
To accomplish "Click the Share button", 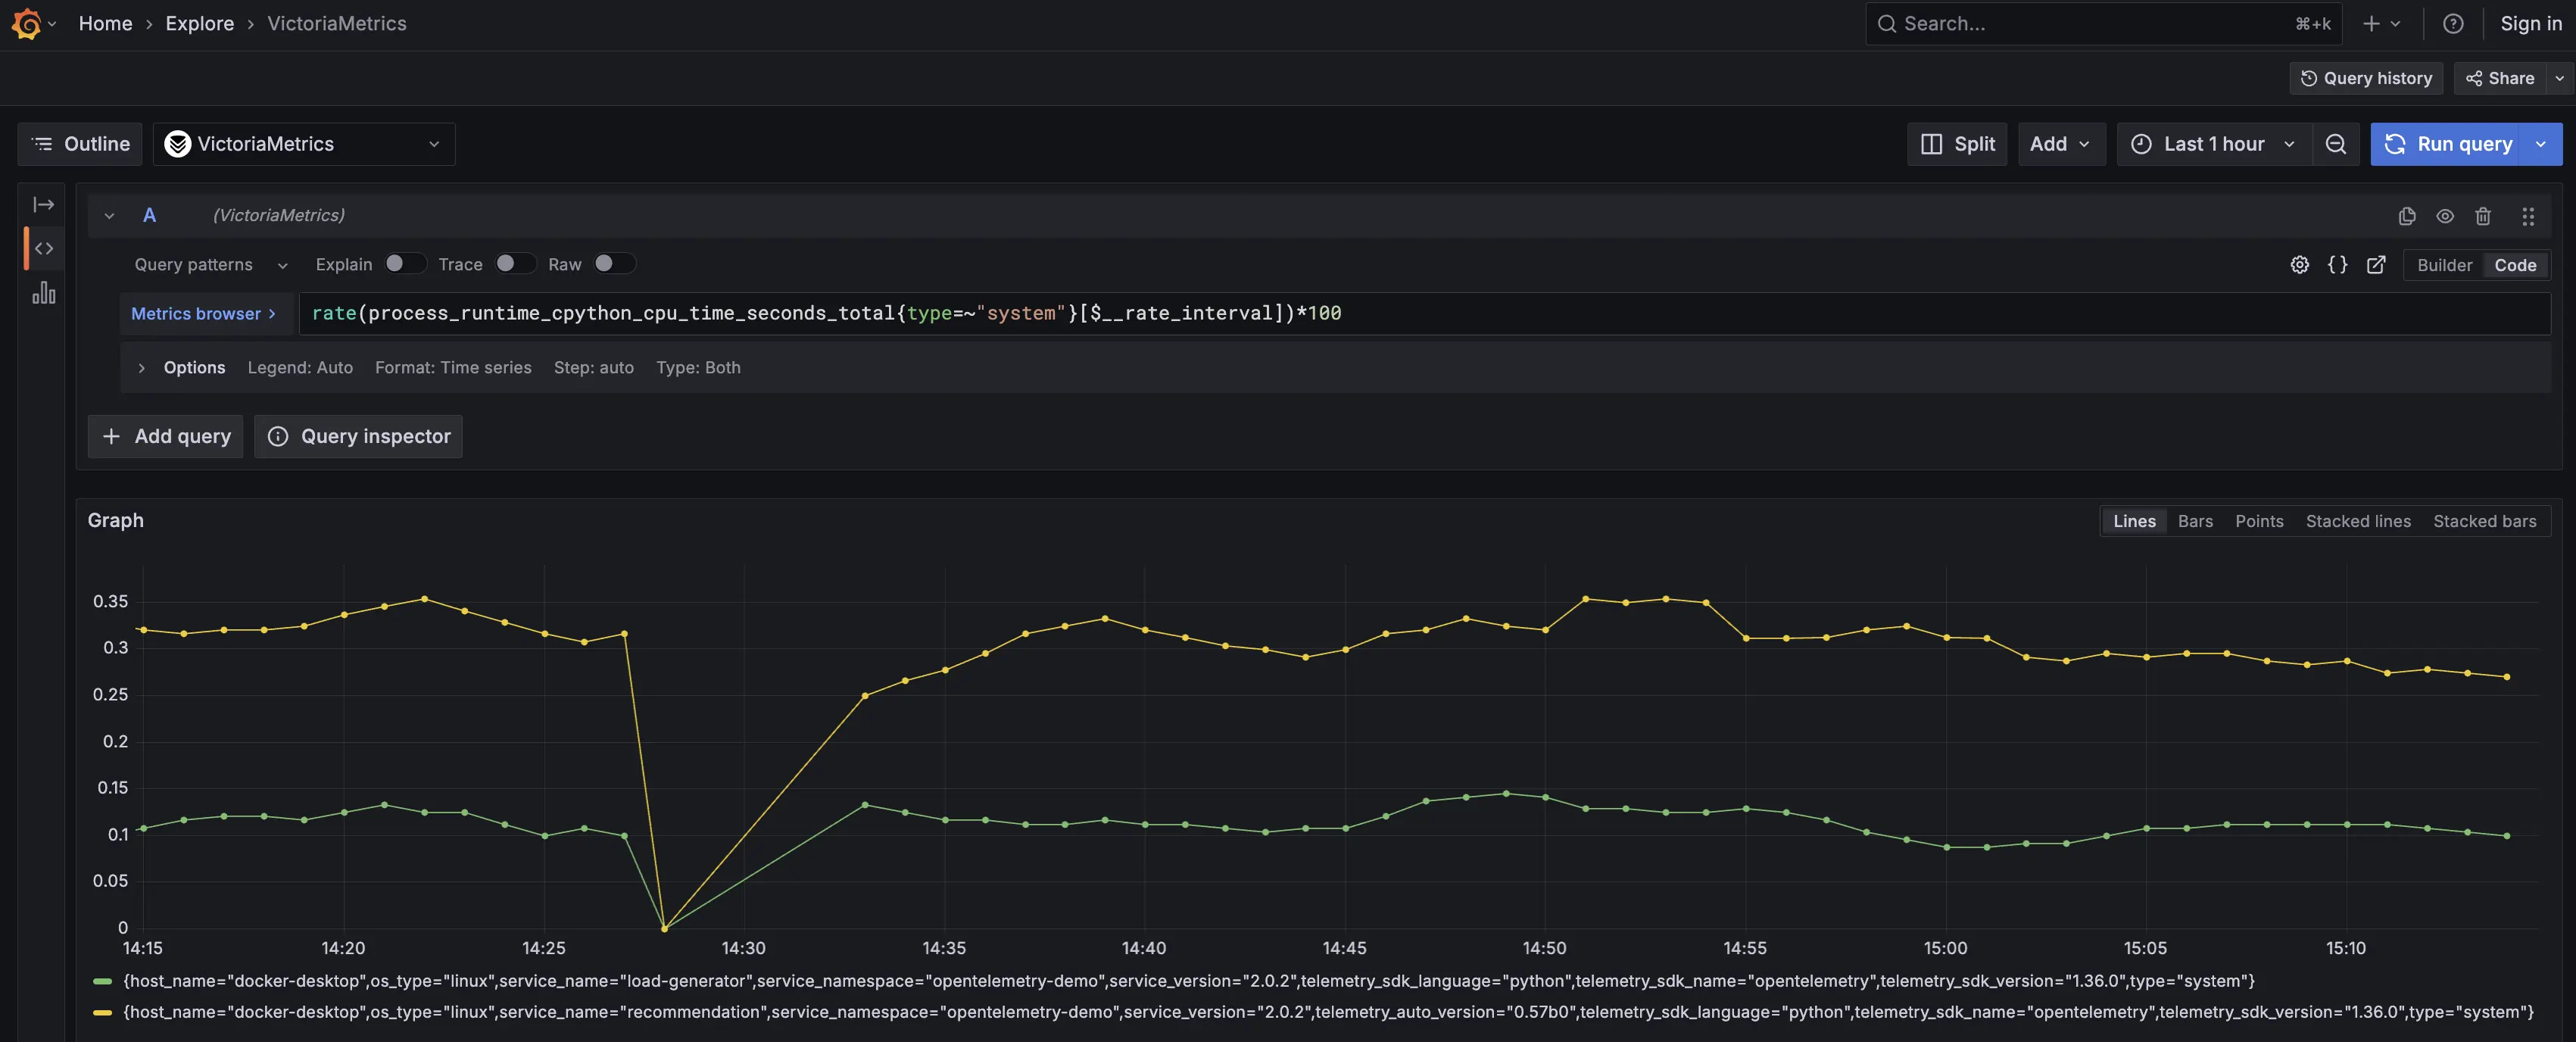I will [2499, 78].
